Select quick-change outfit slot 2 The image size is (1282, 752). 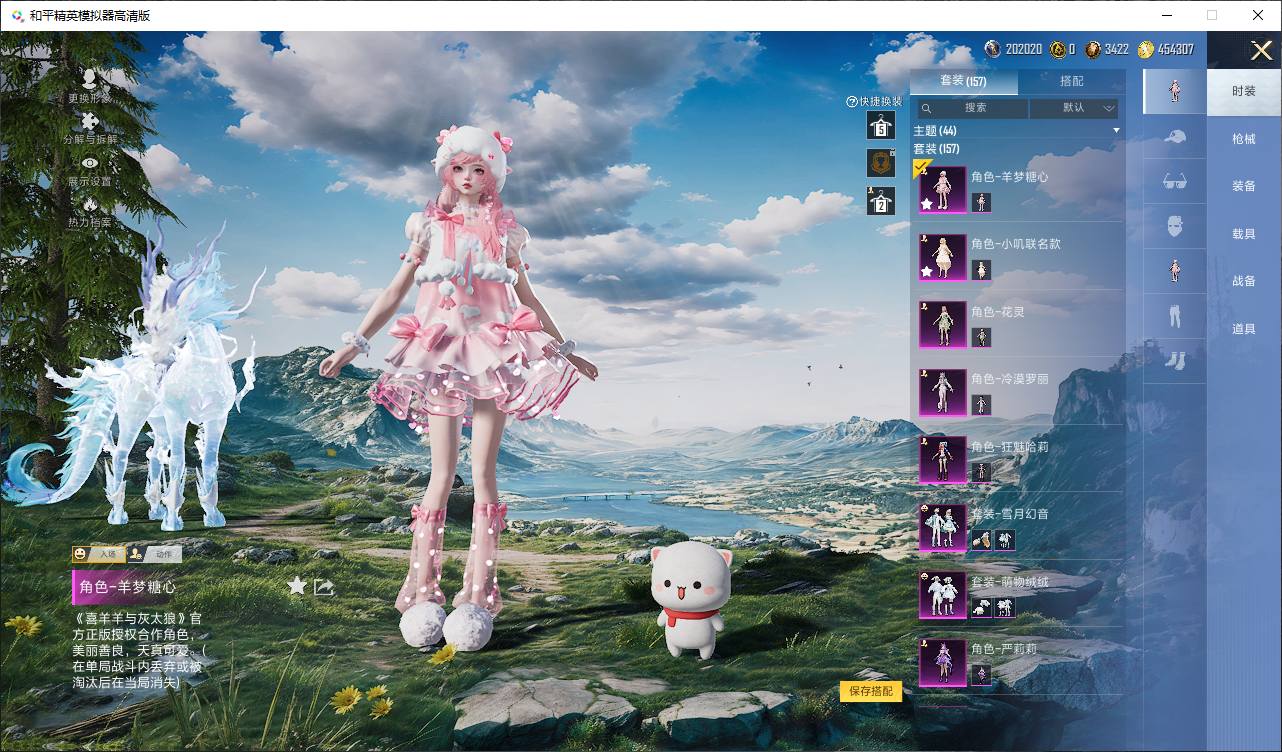pyautogui.click(x=881, y=201)
